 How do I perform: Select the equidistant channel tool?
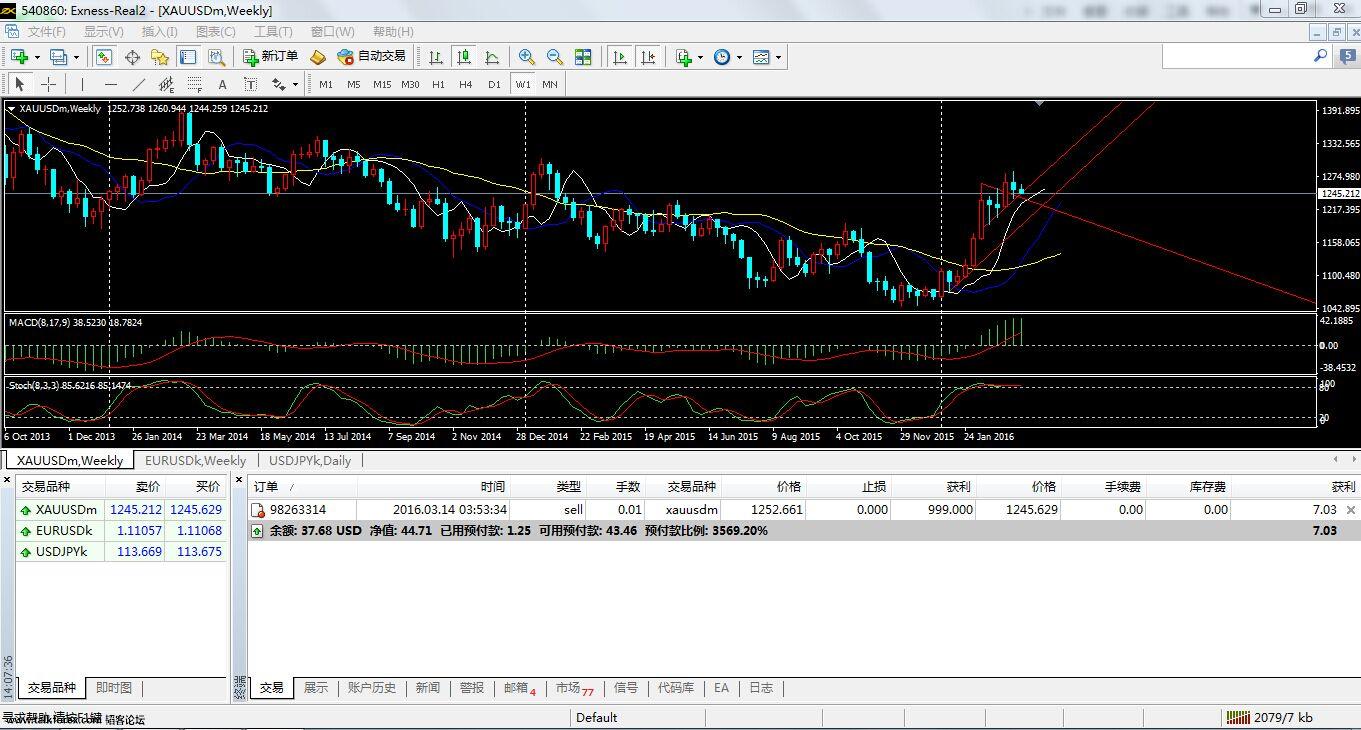coord(166,84)
